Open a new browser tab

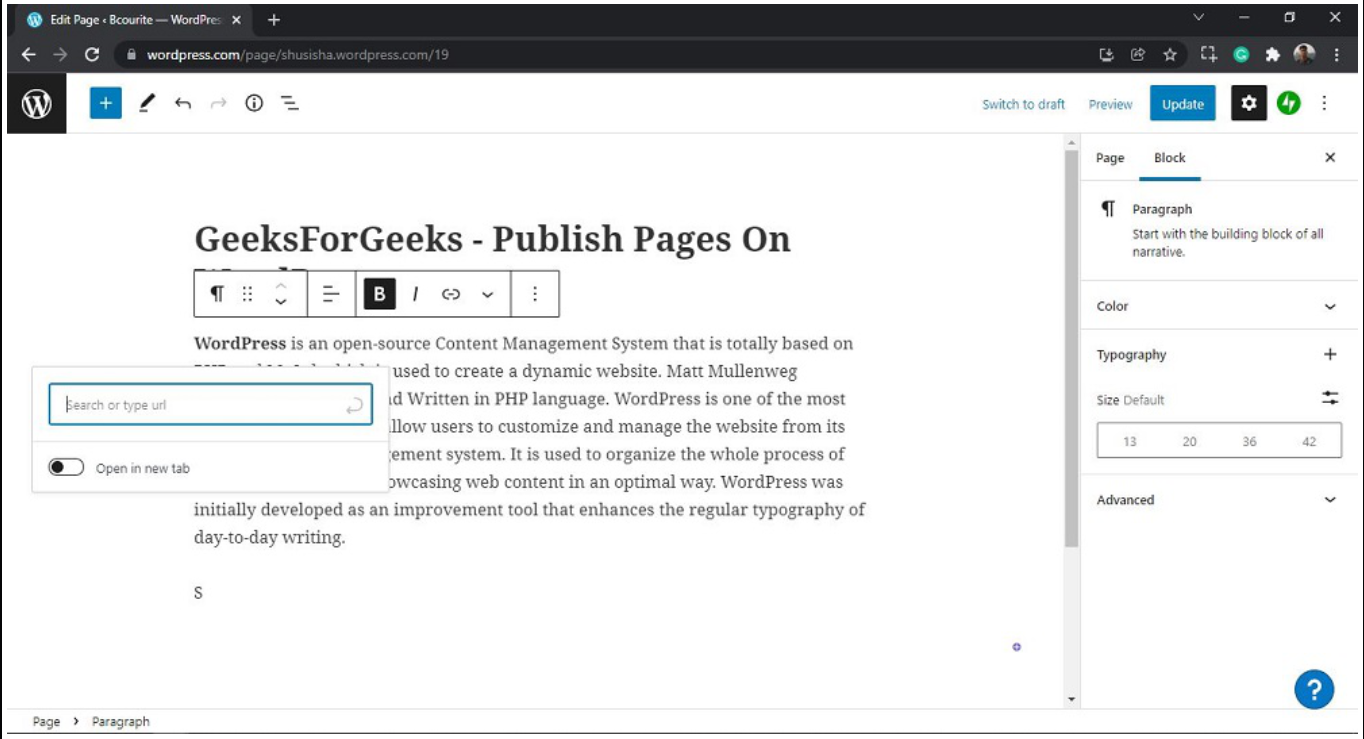coord(274,19)
